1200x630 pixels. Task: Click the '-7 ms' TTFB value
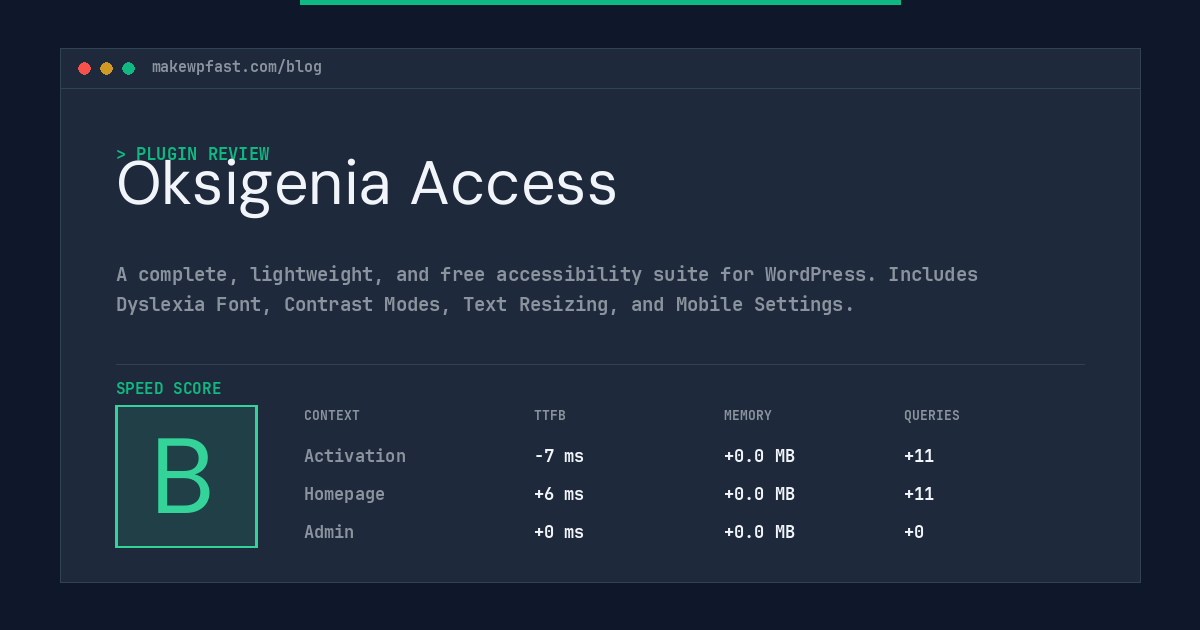pyautogui.click(x=559, y=456)
